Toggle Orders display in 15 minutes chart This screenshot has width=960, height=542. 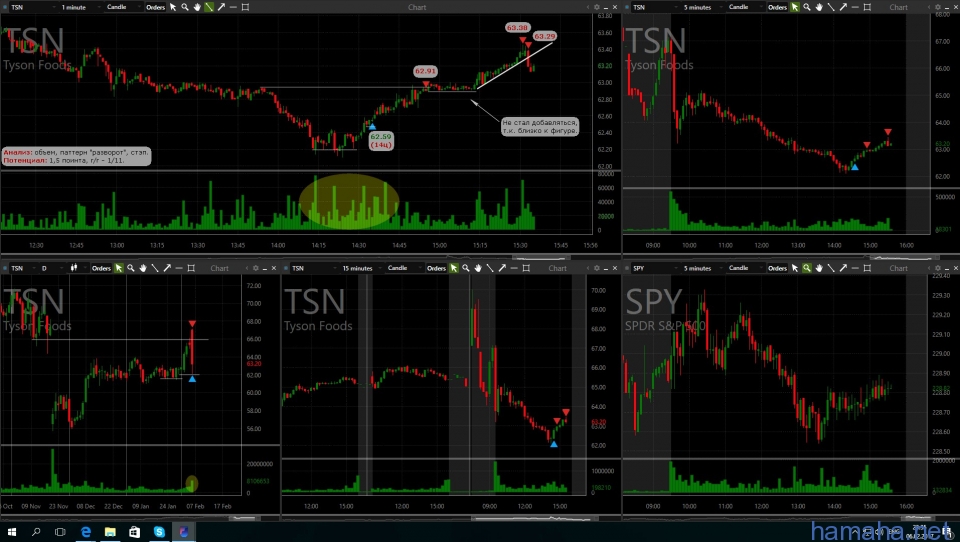pyautogui.click(x=436, y=268)
